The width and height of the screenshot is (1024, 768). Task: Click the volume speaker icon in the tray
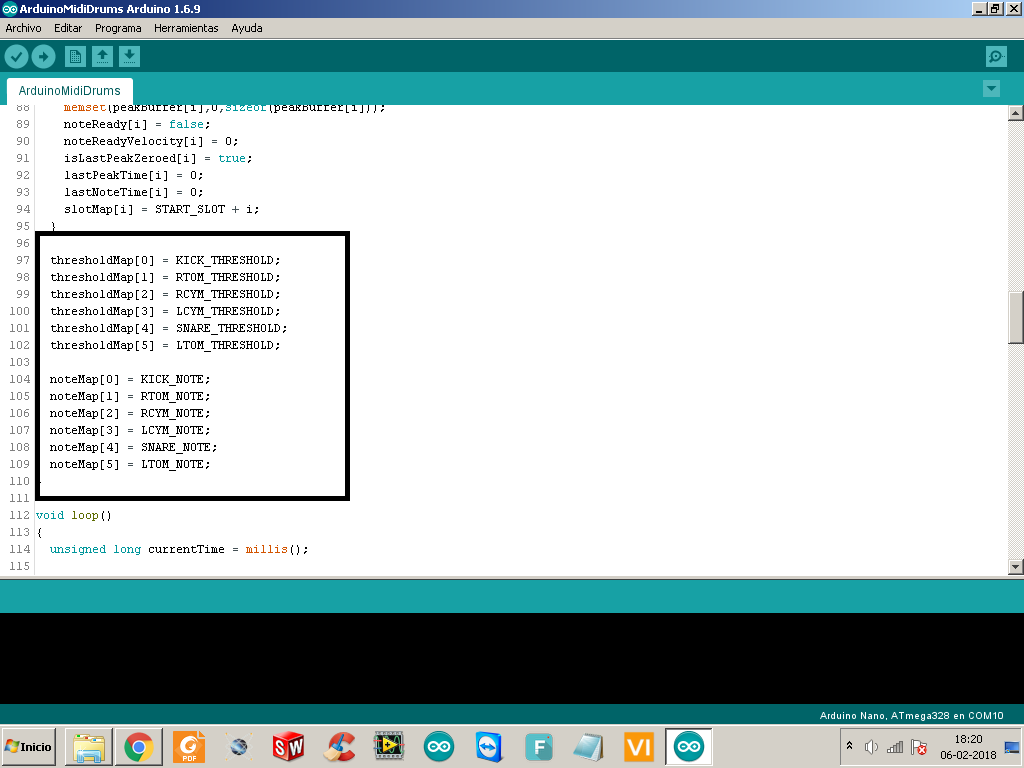point(871,747)
